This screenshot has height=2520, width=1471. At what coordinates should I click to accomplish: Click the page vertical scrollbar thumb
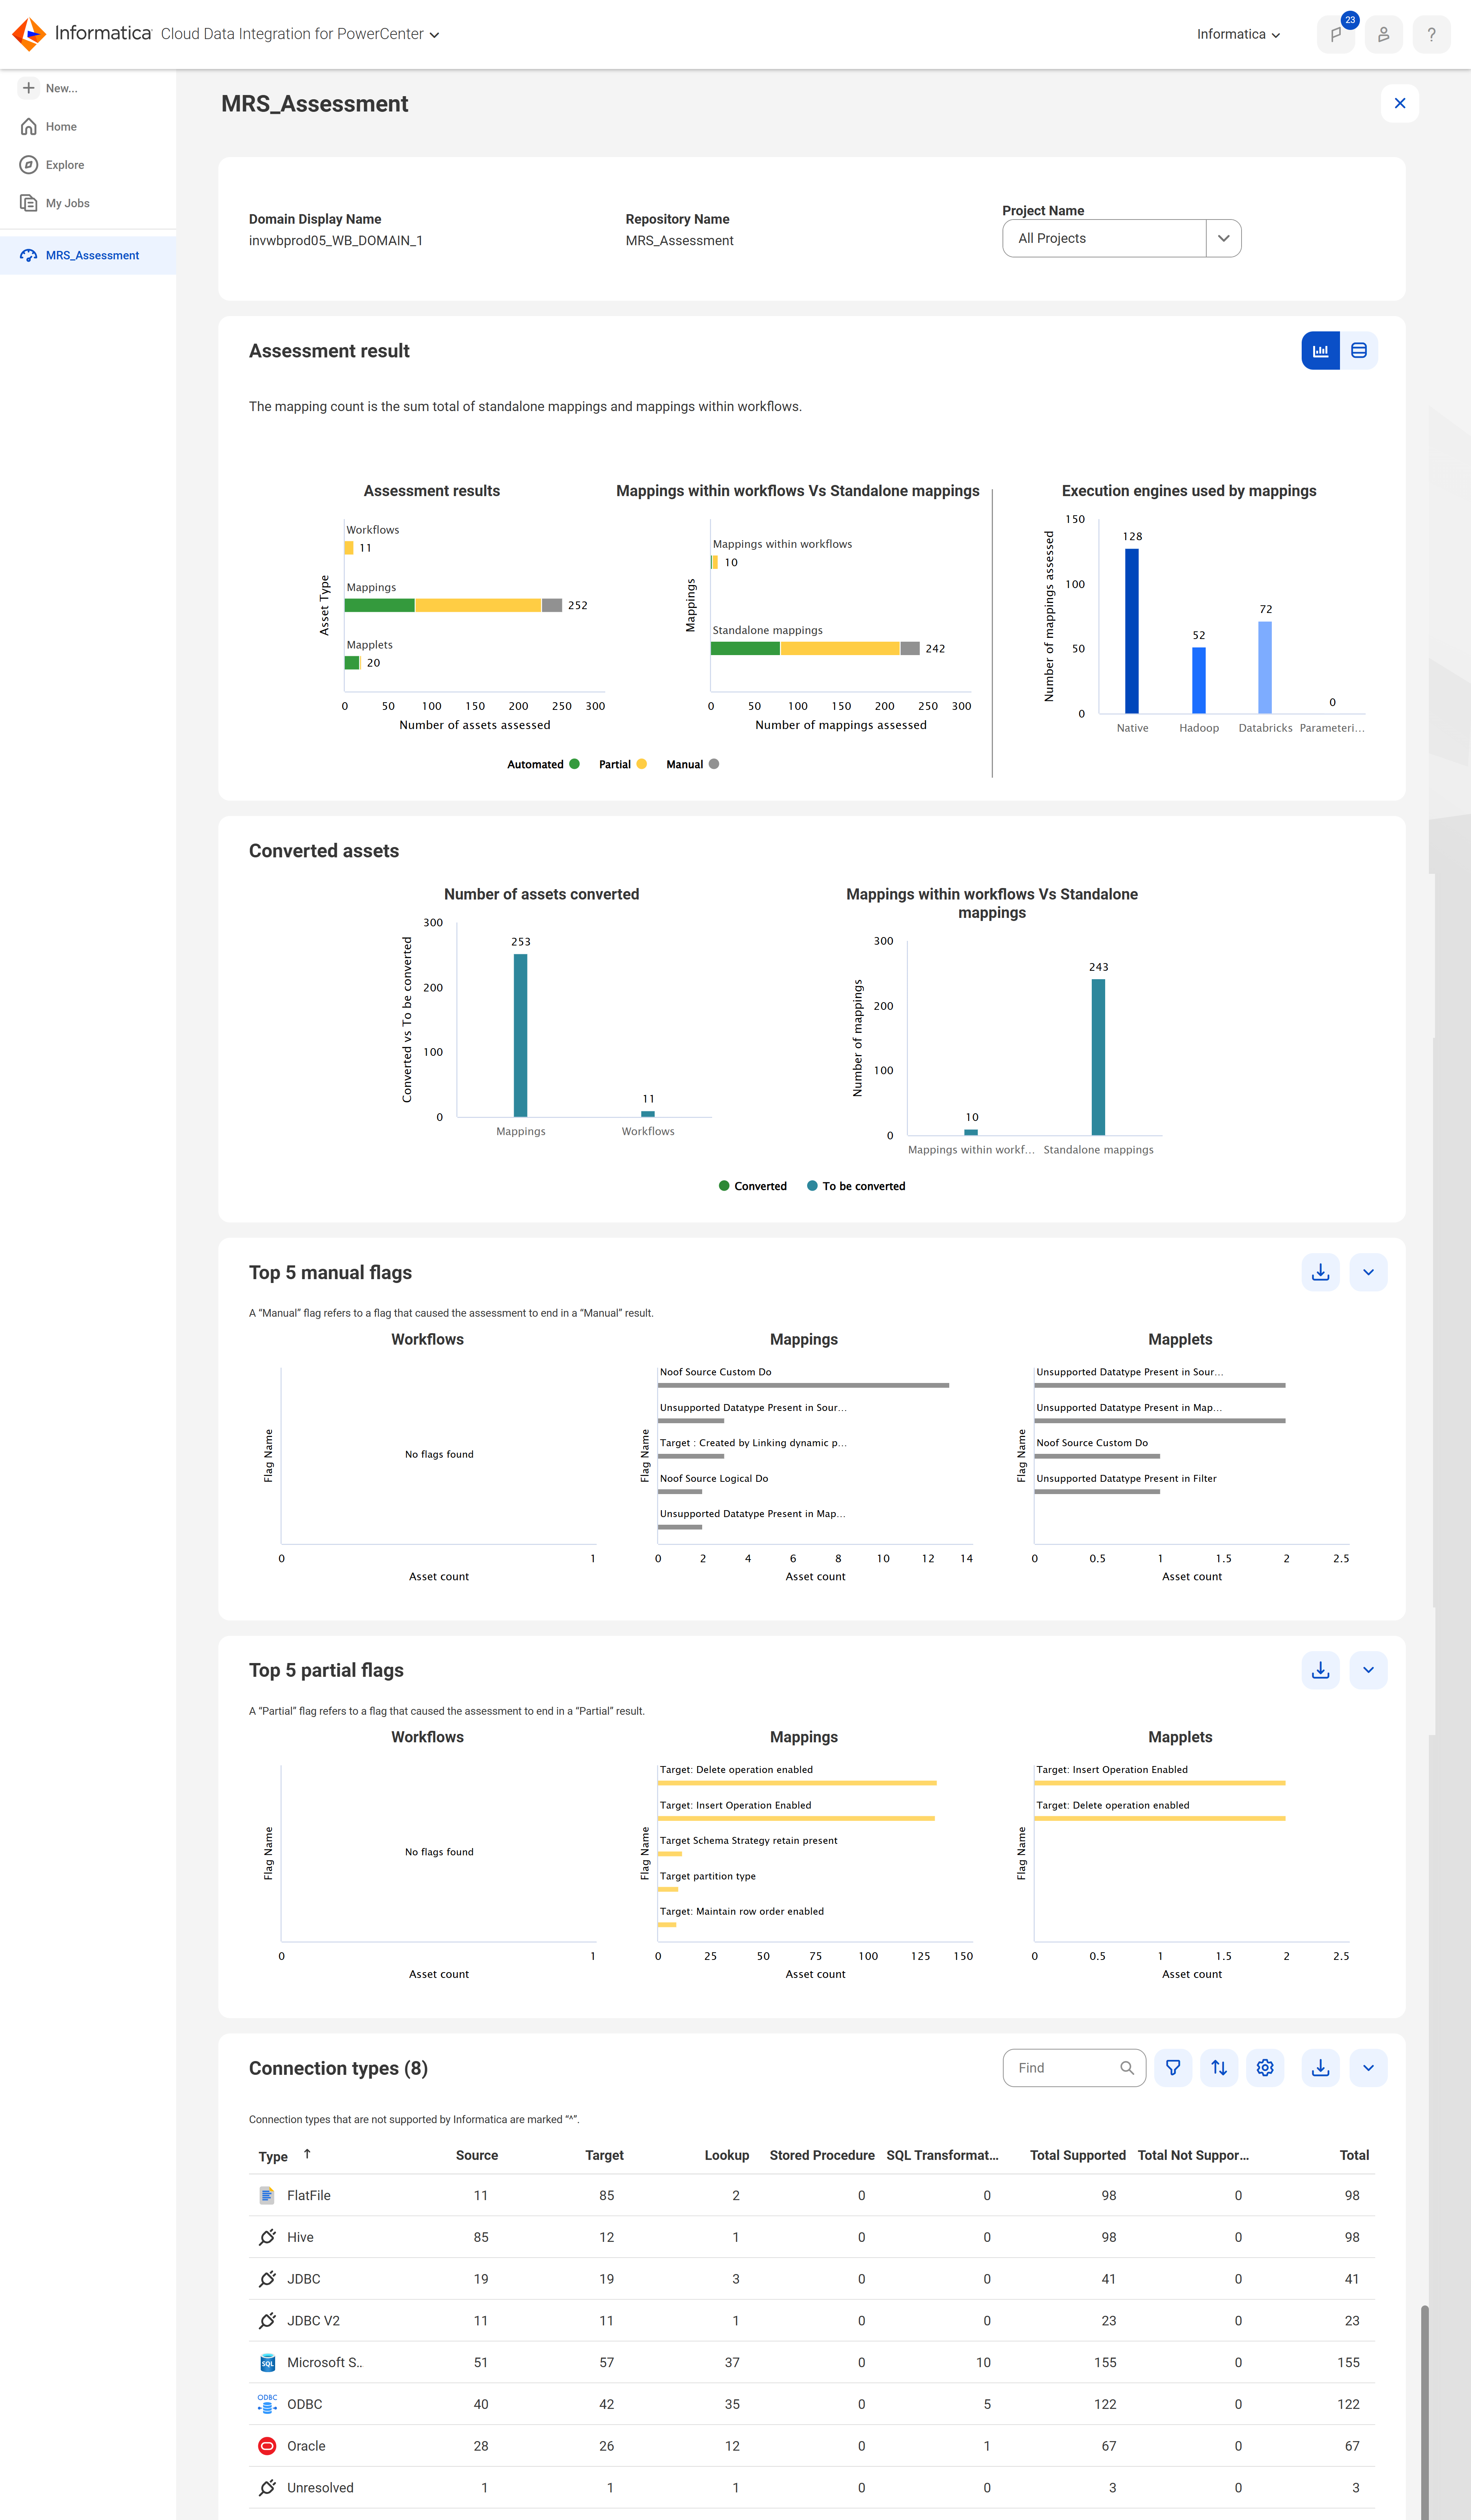1425,2412
